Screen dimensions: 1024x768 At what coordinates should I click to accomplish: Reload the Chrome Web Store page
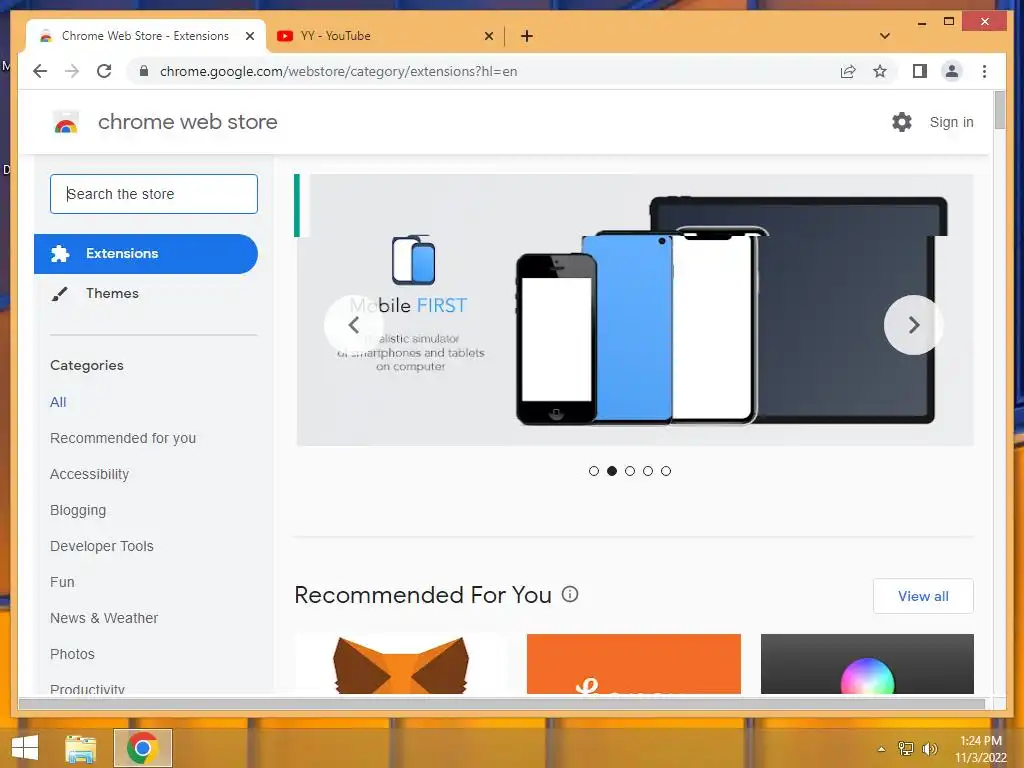click(104, 71)
